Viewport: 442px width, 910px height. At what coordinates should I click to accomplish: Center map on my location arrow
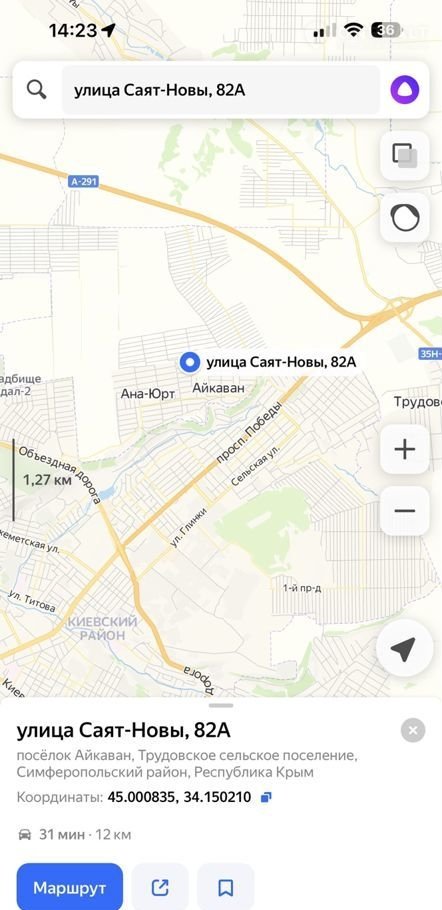(404, 648)
